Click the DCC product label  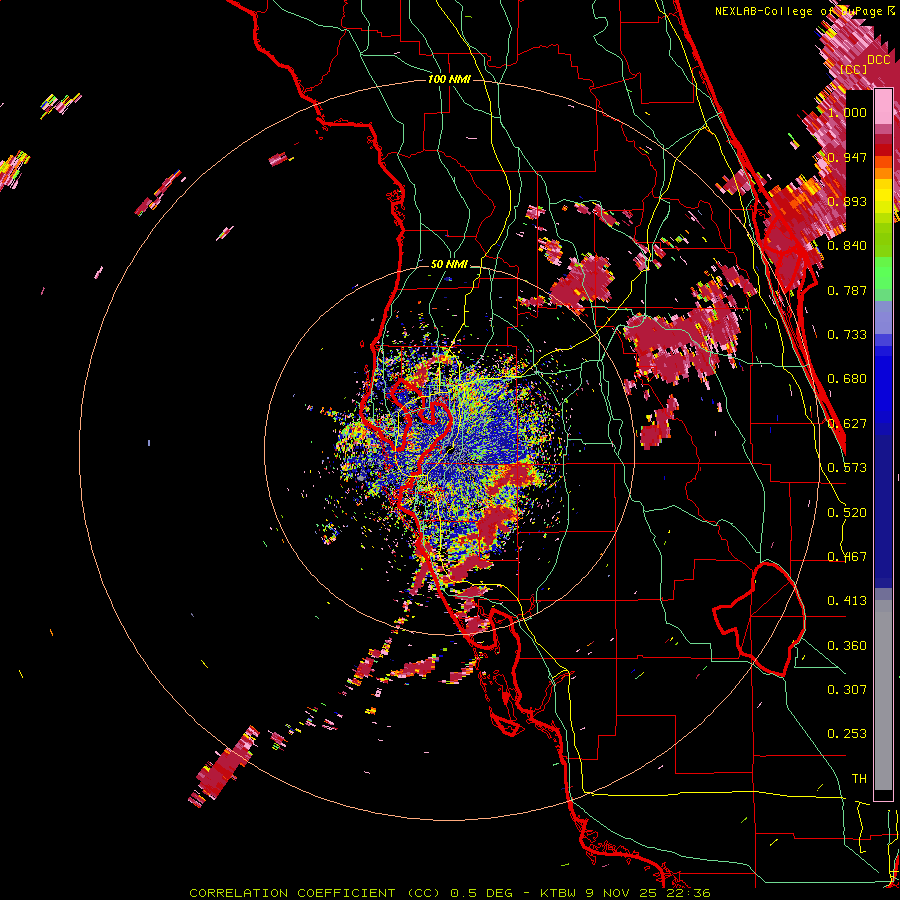pyautogui.click(x=878, y=60)
